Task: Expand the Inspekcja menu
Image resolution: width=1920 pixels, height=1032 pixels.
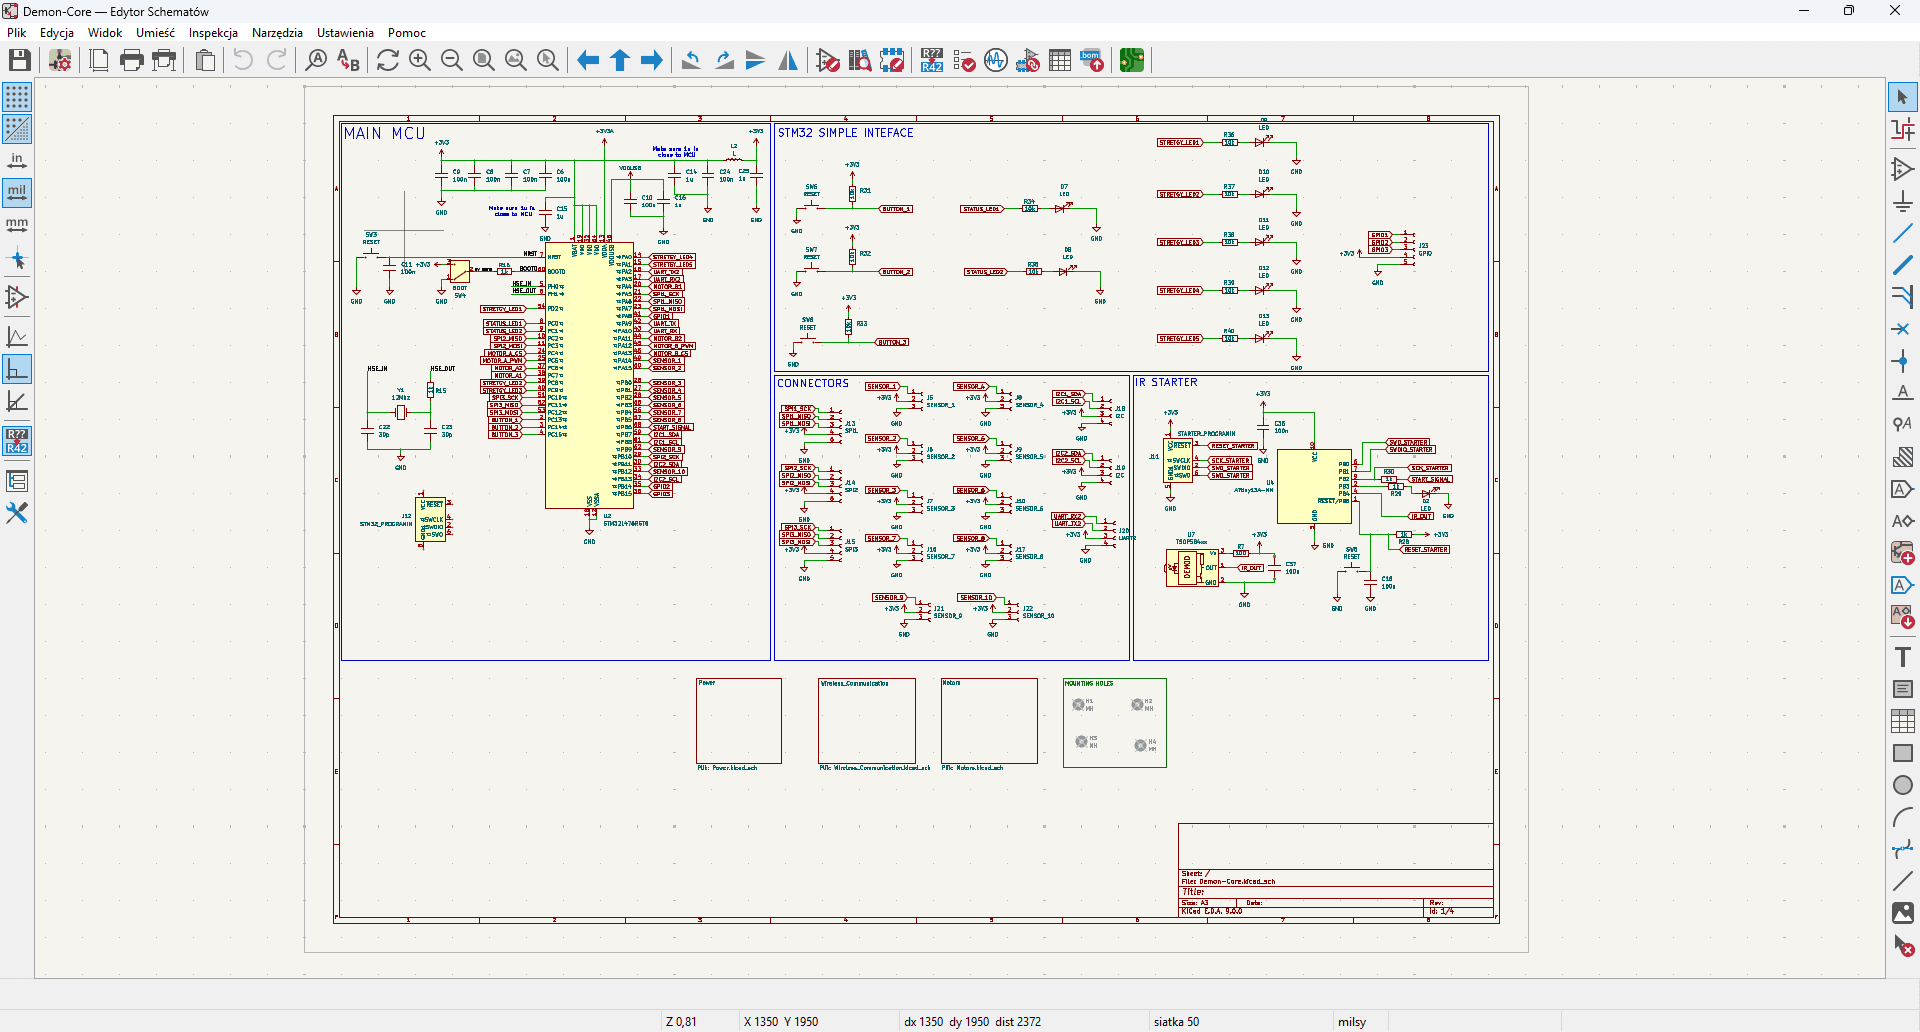Action: click(213, 33)
